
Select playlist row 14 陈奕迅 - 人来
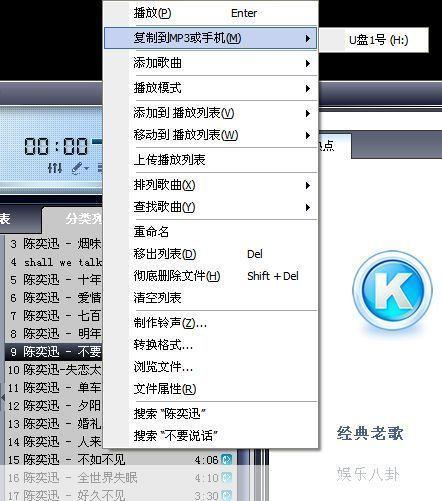(x=53, y=442)
